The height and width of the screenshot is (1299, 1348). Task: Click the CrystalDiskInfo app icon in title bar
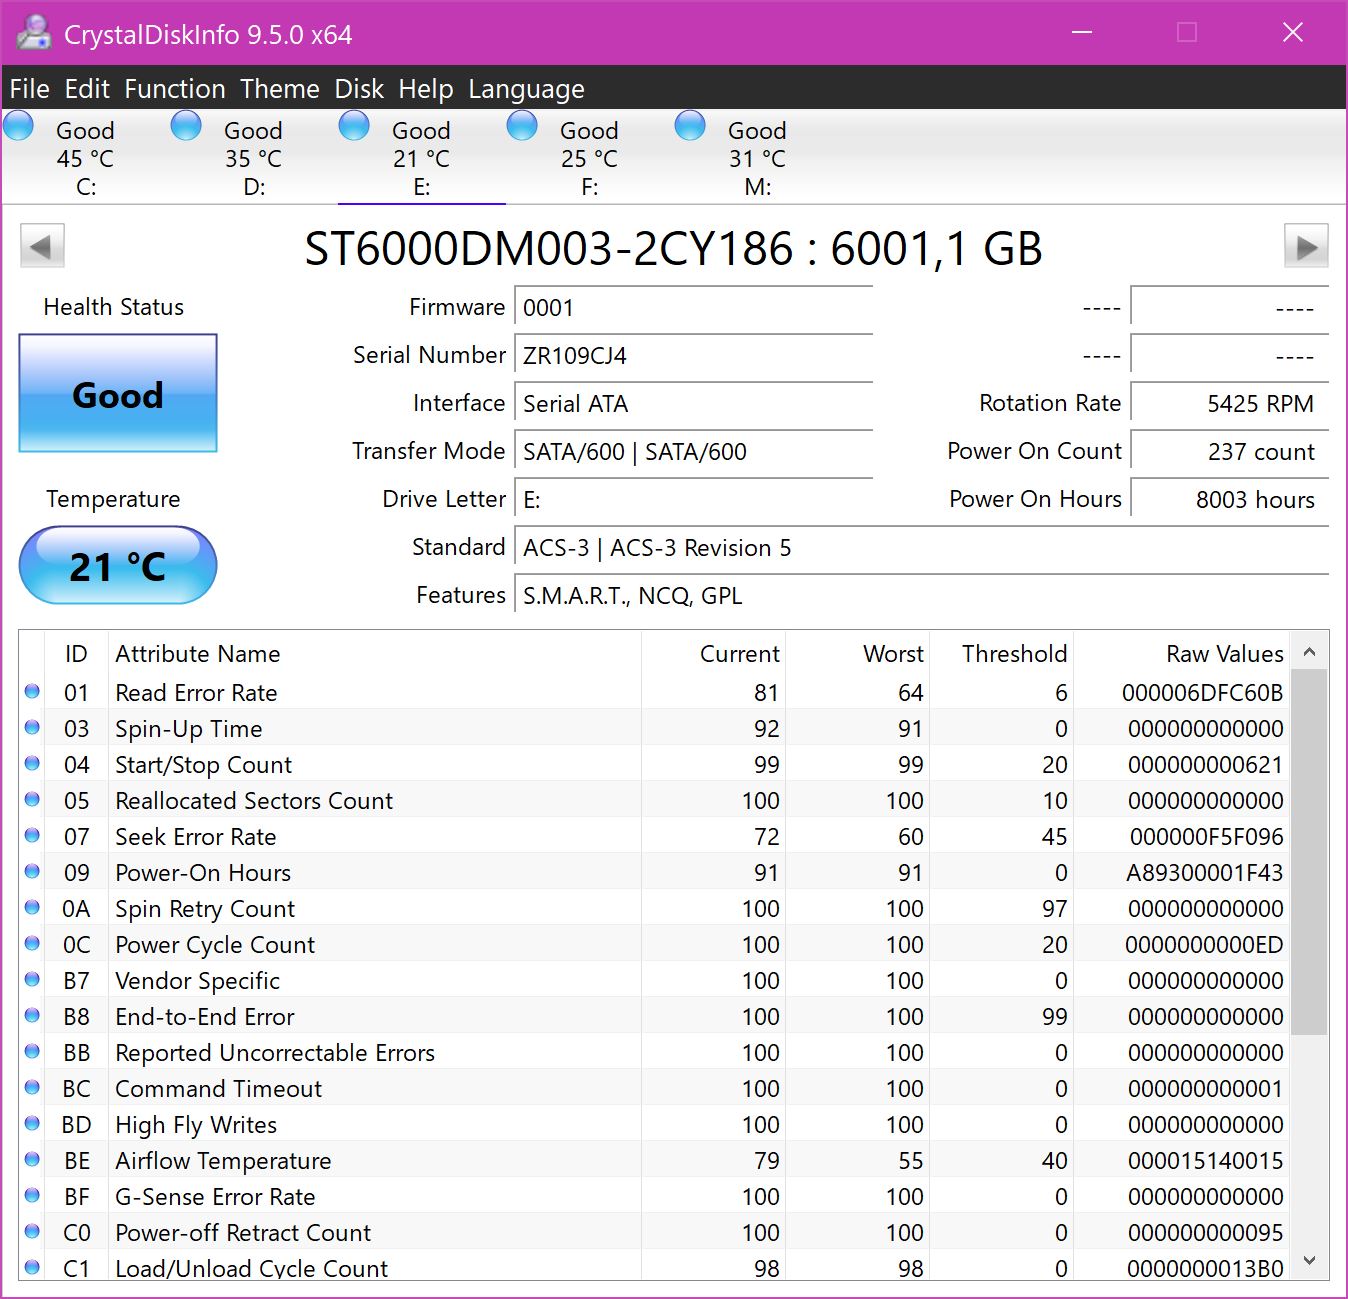pyautogui.click(x=33, y=34)
